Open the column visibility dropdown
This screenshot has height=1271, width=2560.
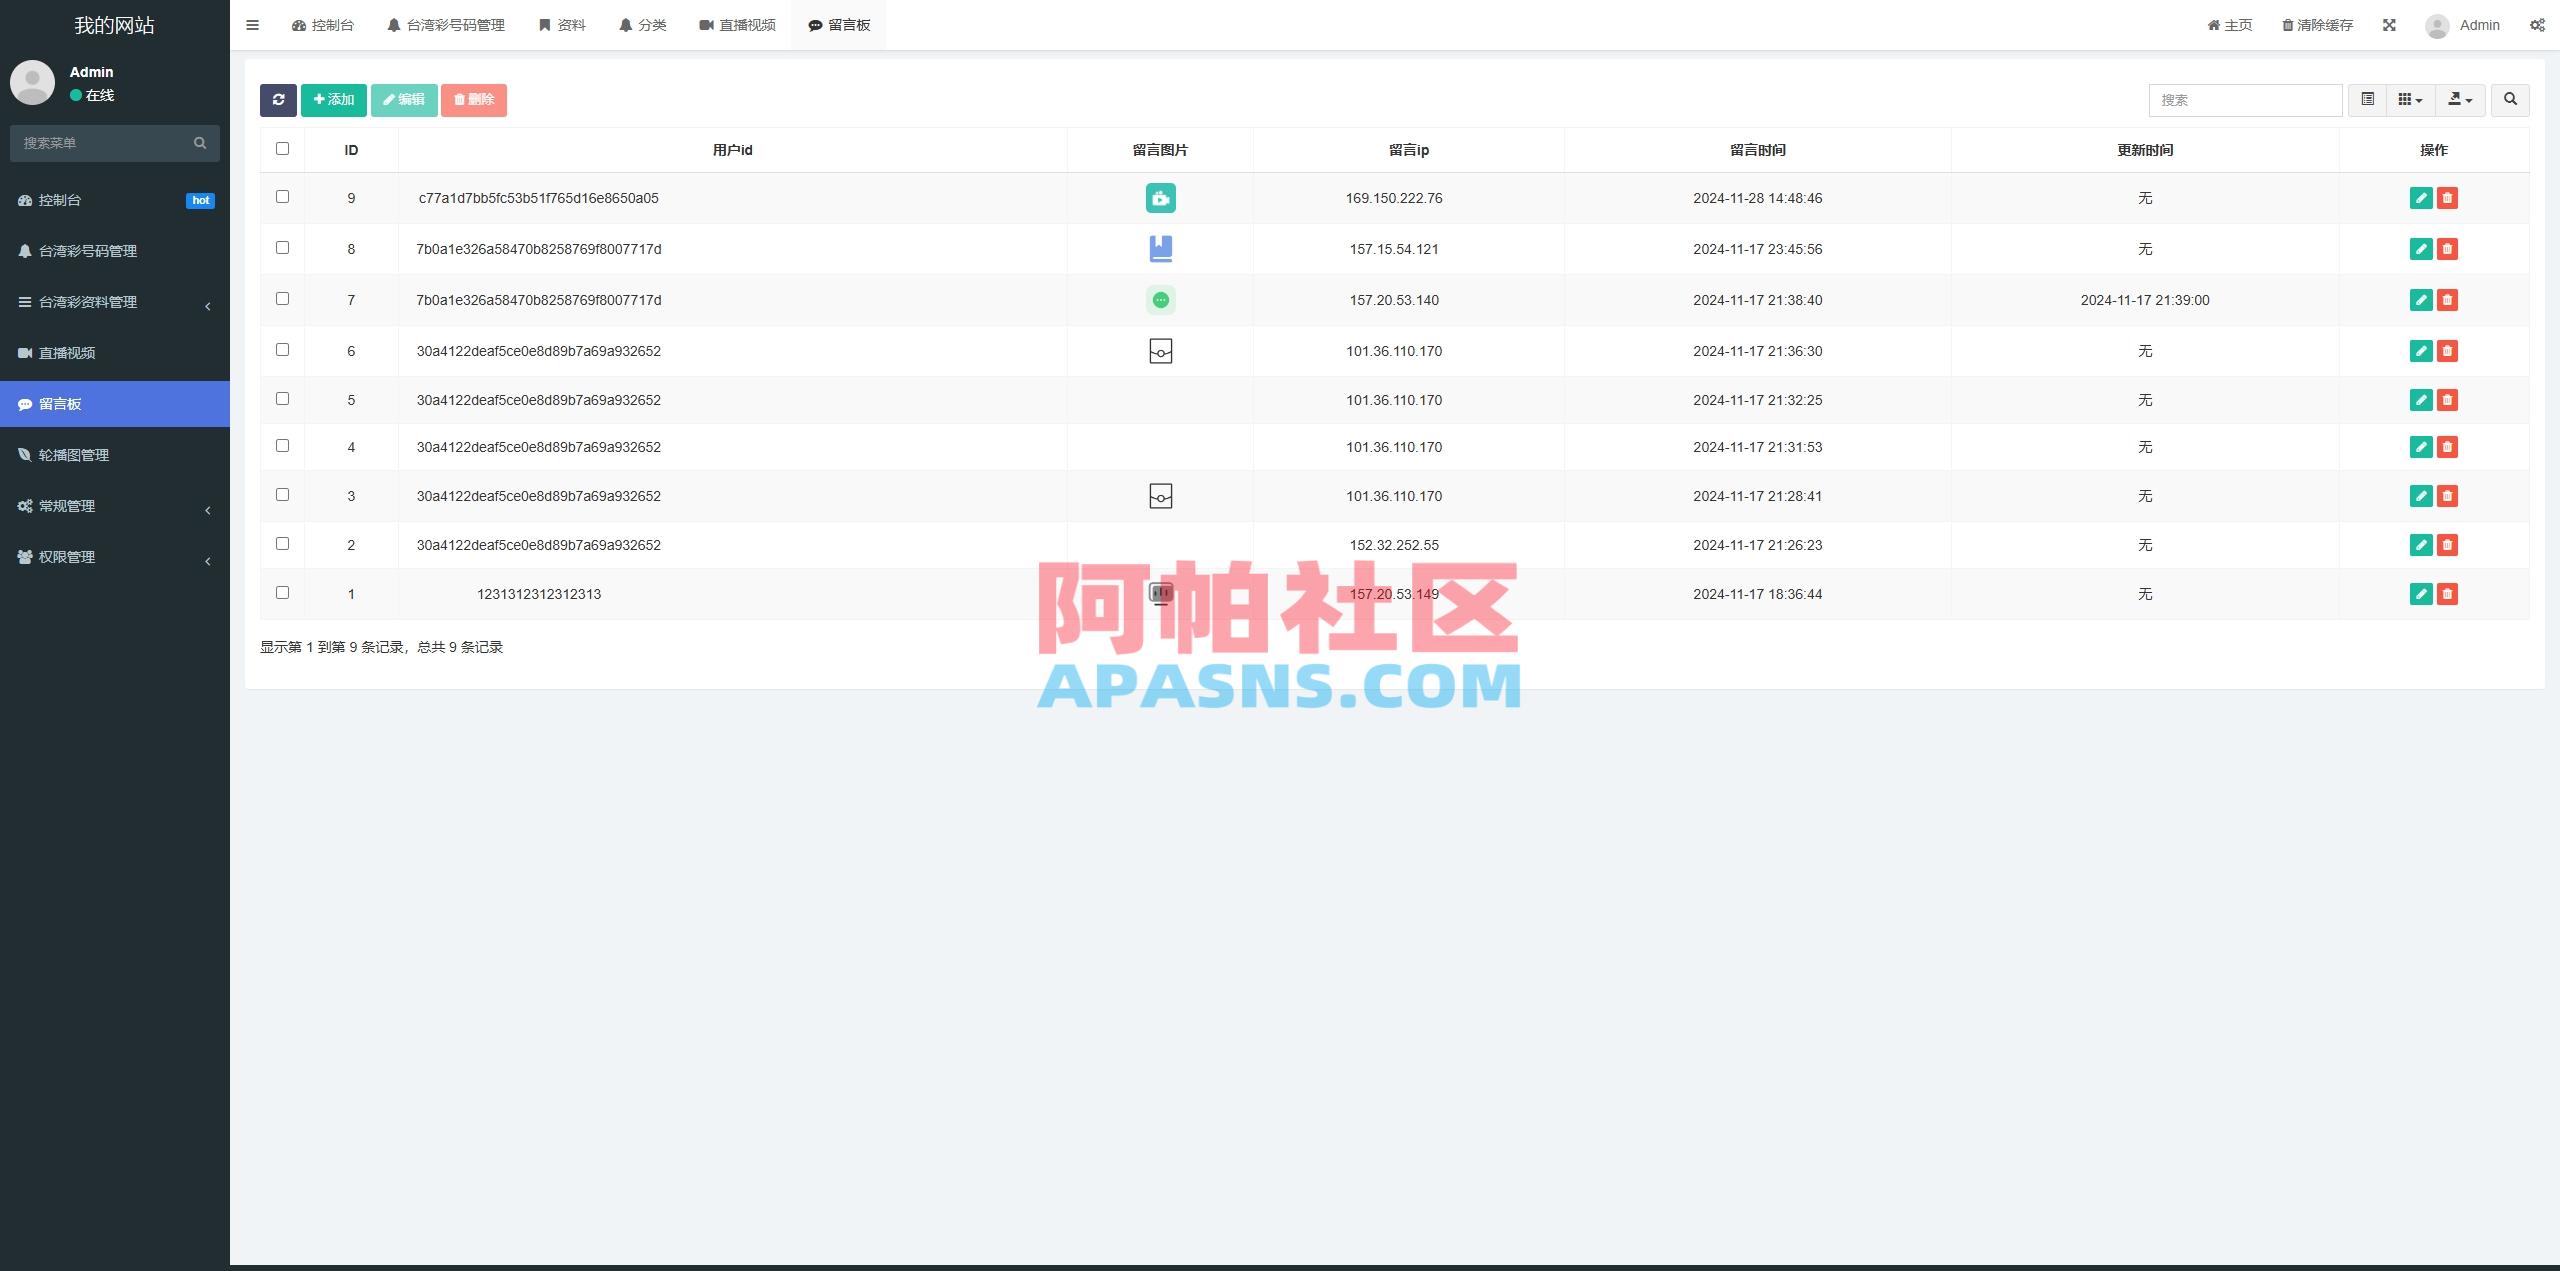[2410, 100]
